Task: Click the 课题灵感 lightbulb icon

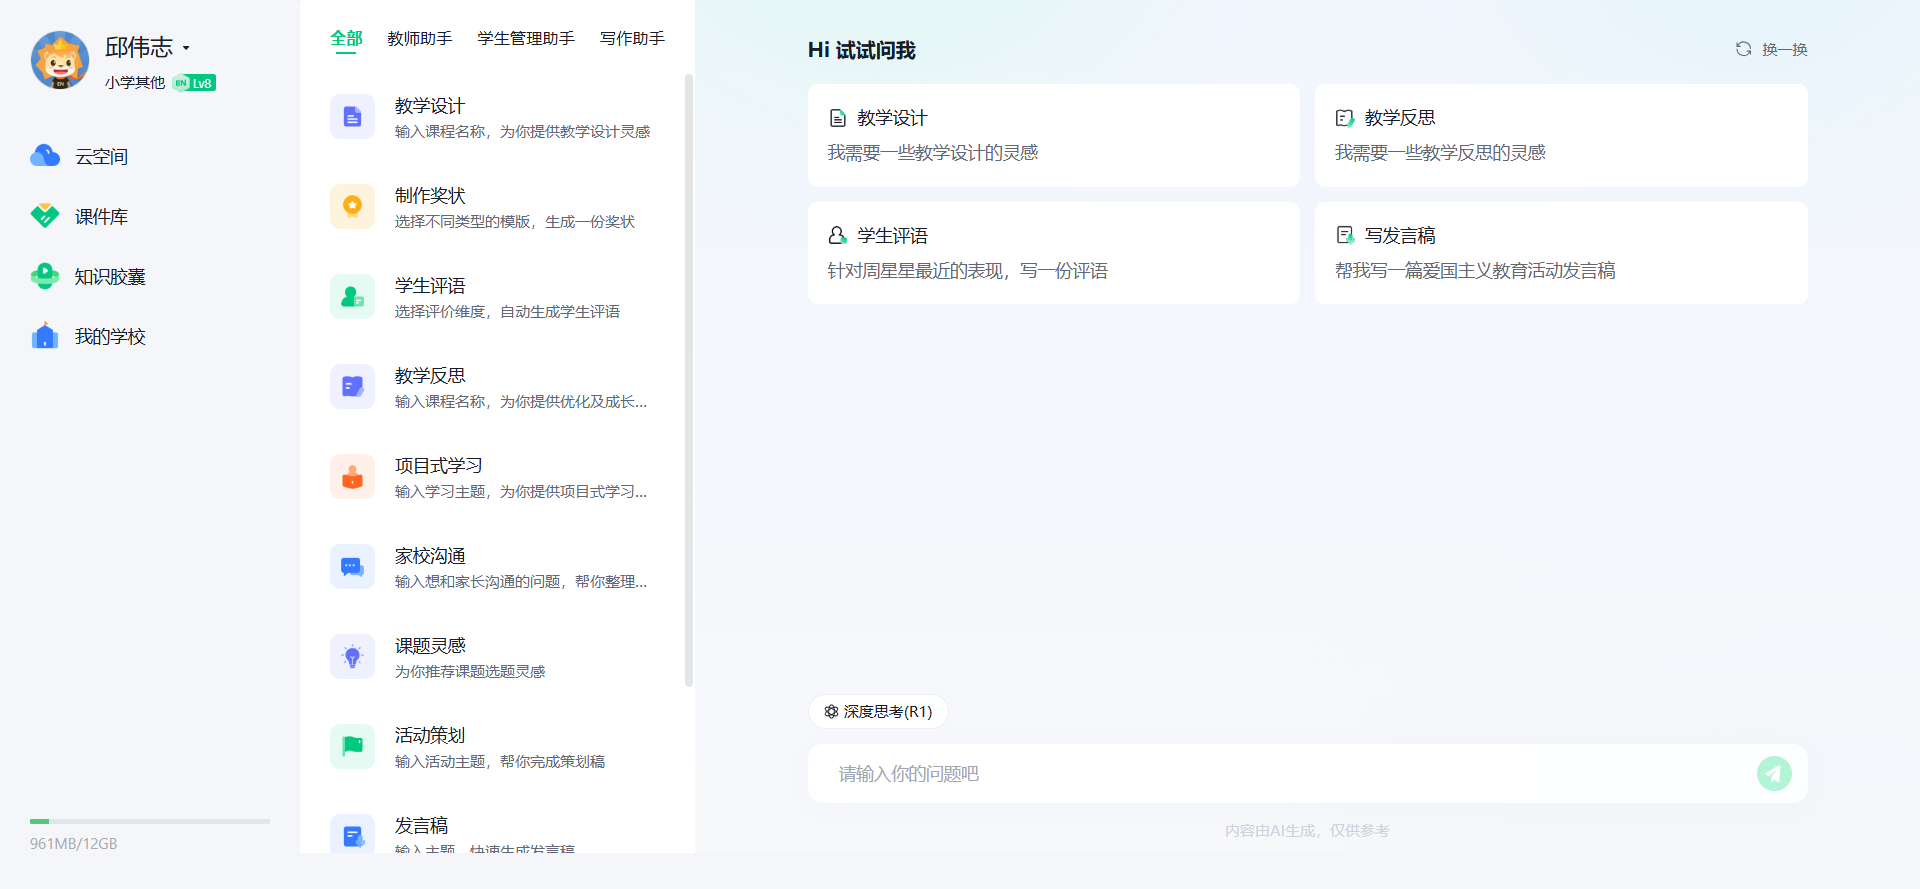Action: click(352, 657)
